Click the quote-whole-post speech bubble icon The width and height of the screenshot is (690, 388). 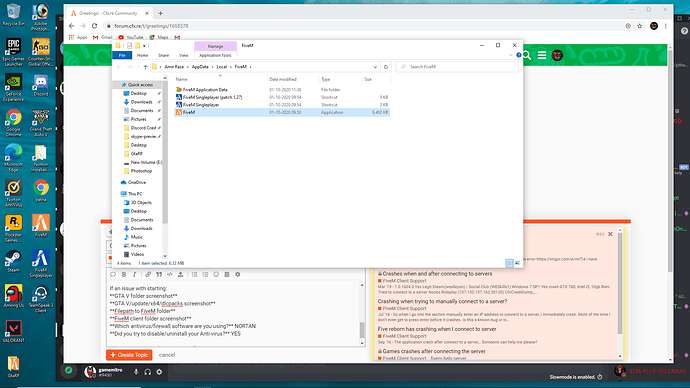point(113,275)
